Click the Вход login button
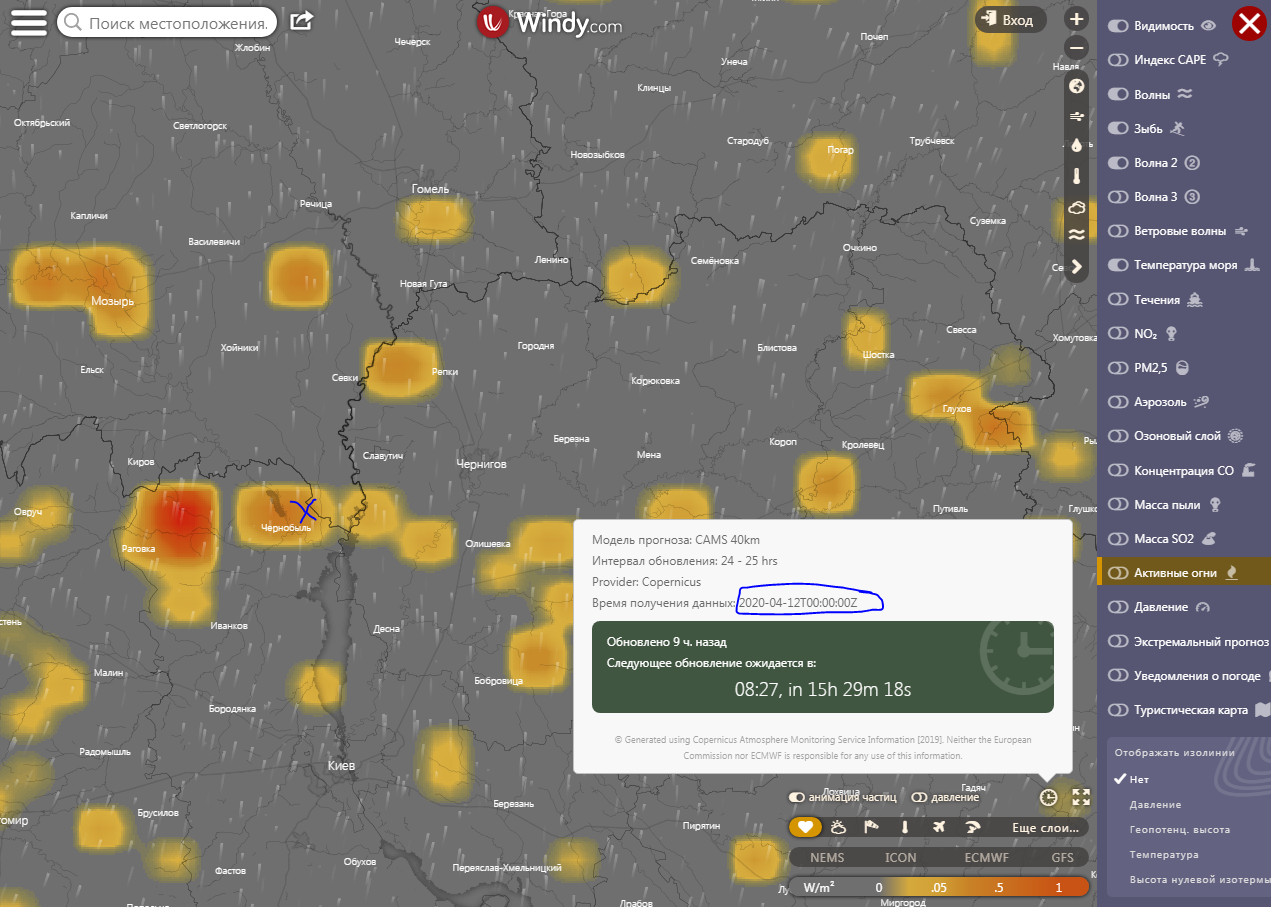 pos(1010,20)
